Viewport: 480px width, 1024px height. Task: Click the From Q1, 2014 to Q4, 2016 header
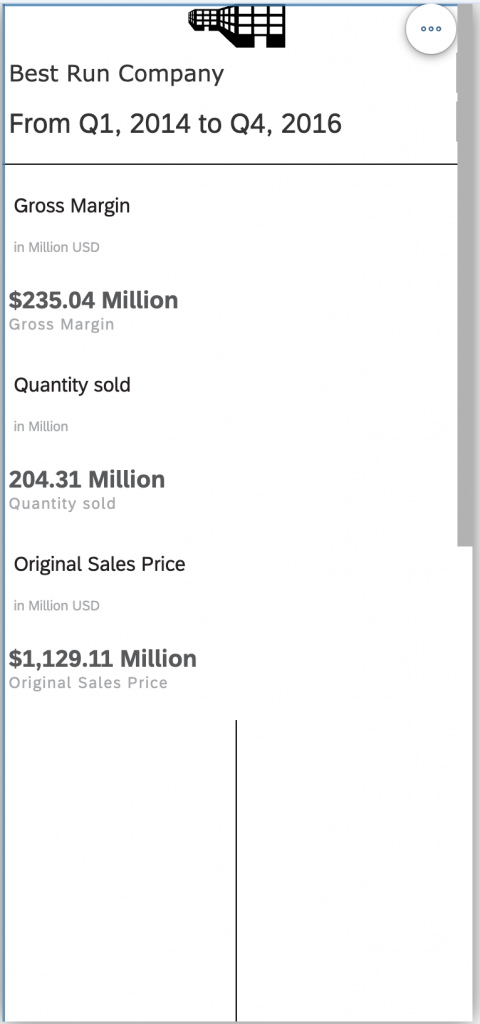[x=175, y=123]
